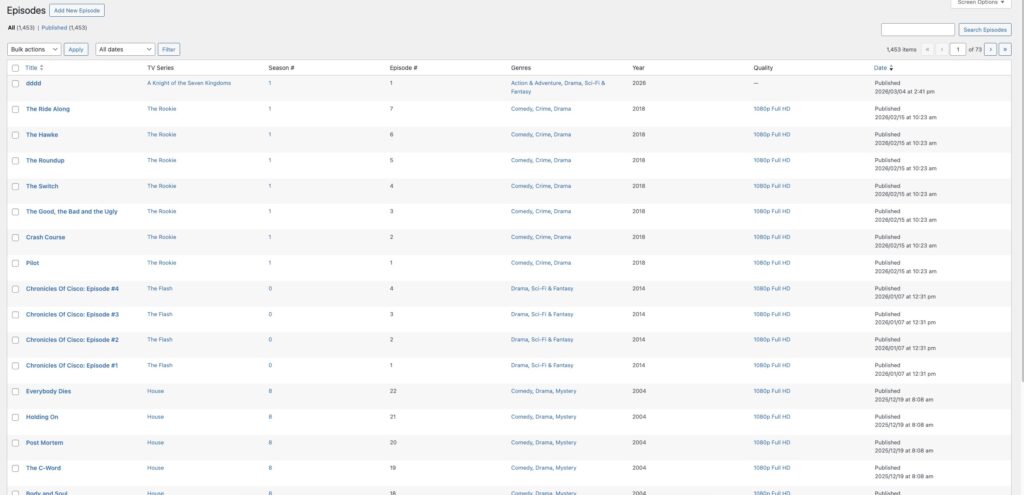Viewport: 1024px width, 495px height.
Task: Tick the checkbox next to Pilot
Action: click(x=15, y=263)
